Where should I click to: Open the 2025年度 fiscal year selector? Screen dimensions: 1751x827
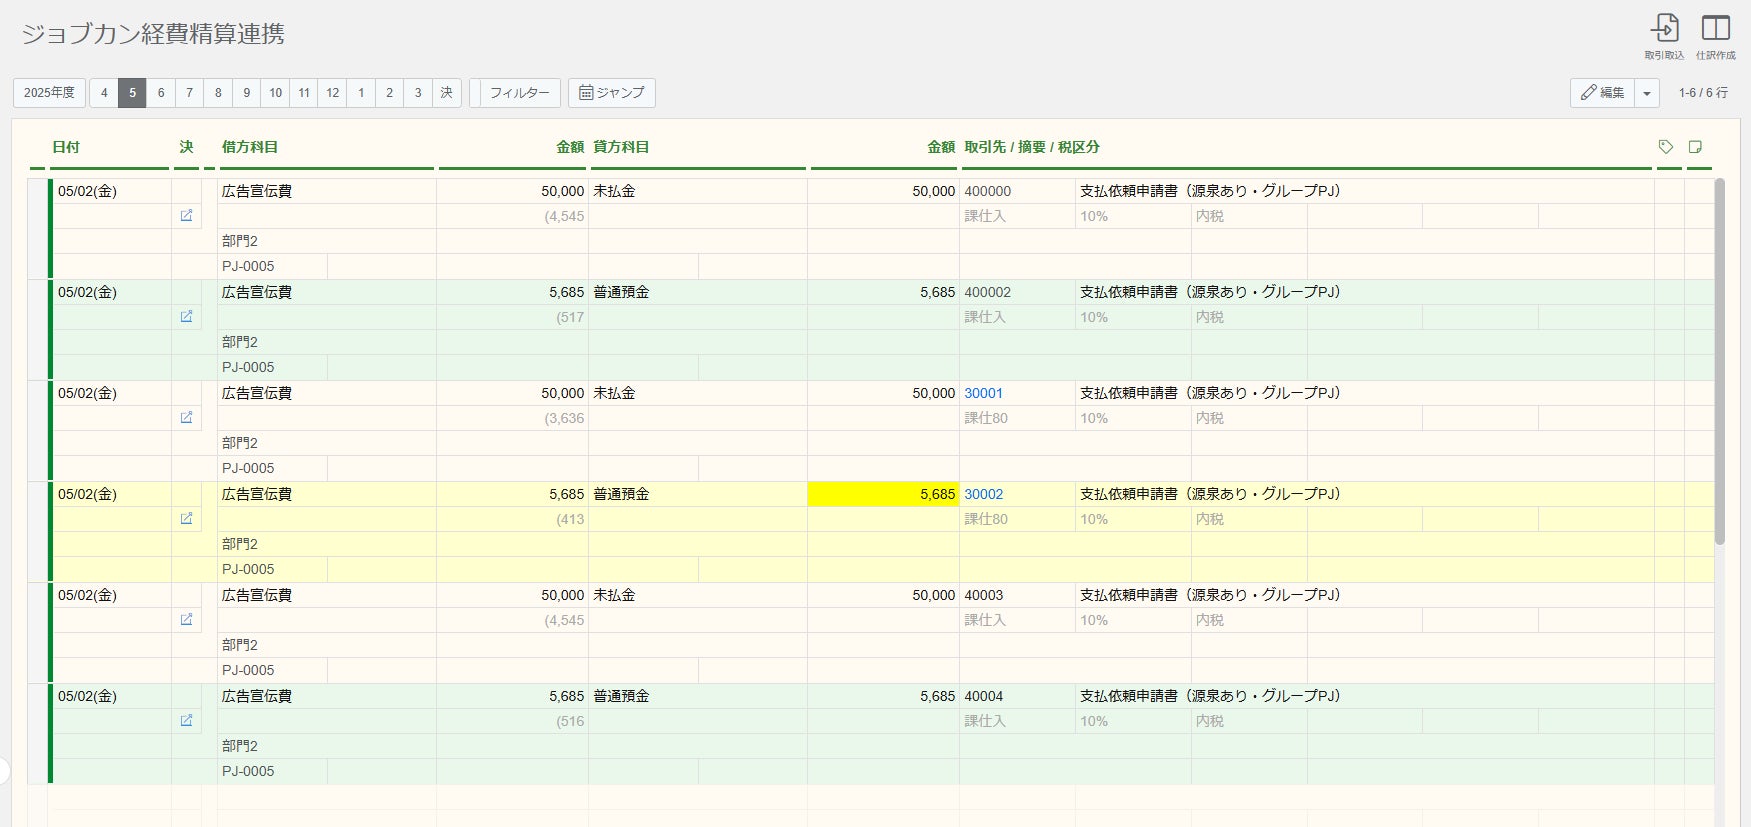pyautogui.click(x=49, y=93)
